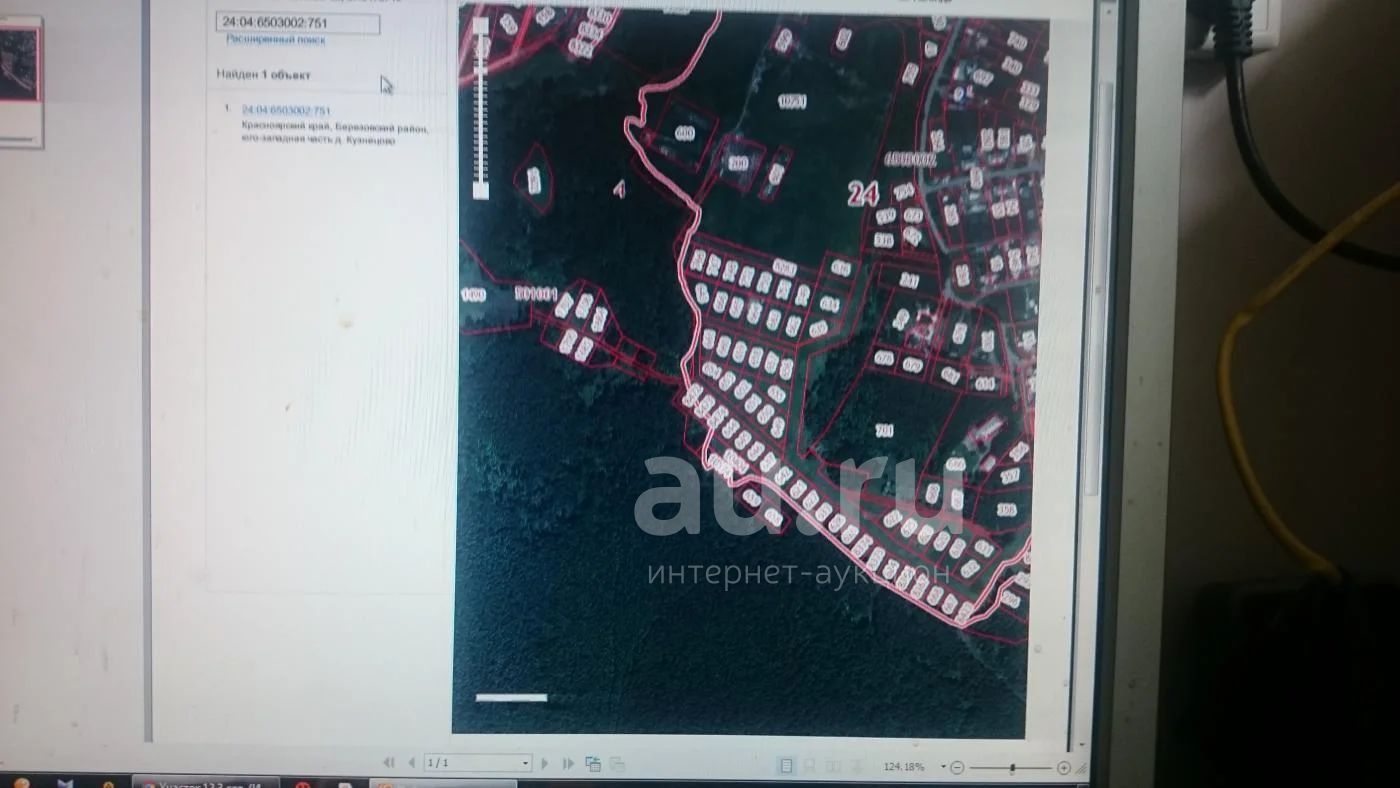Click the 'Найден 1 объект' heading

264,75
